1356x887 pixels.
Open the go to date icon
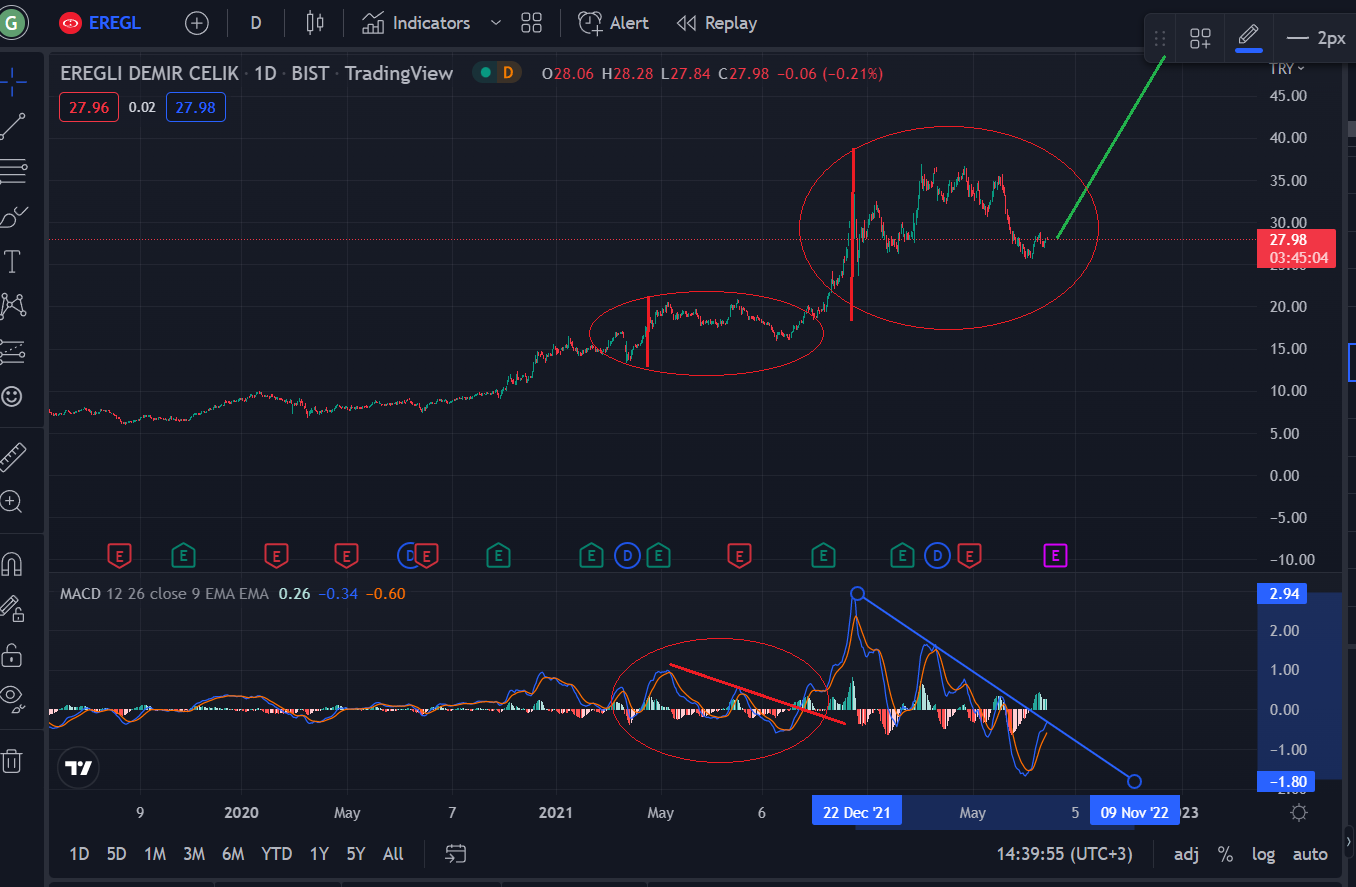(x=456, y=854)
